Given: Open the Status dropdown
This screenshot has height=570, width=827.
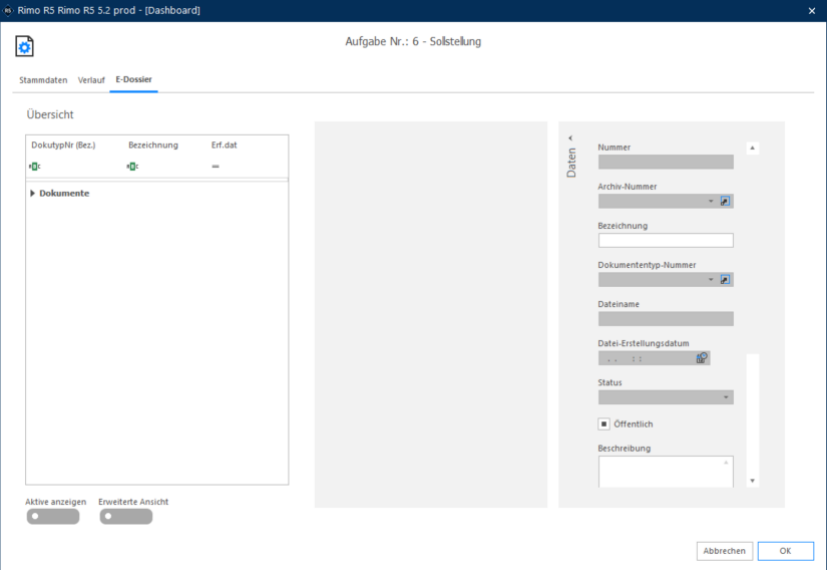Looking at the screenshot, I should 666,398.
